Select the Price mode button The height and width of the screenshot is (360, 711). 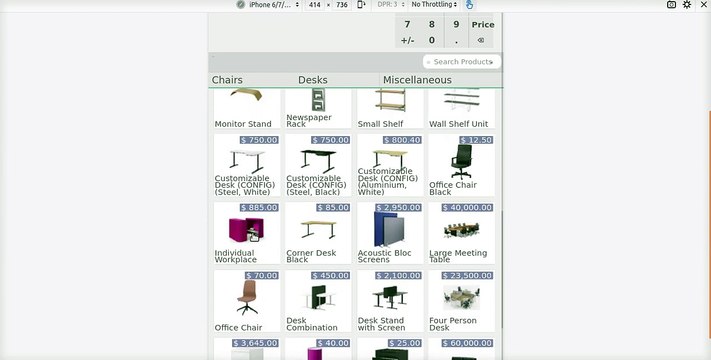pyautogui.click(x=482, y=24)
